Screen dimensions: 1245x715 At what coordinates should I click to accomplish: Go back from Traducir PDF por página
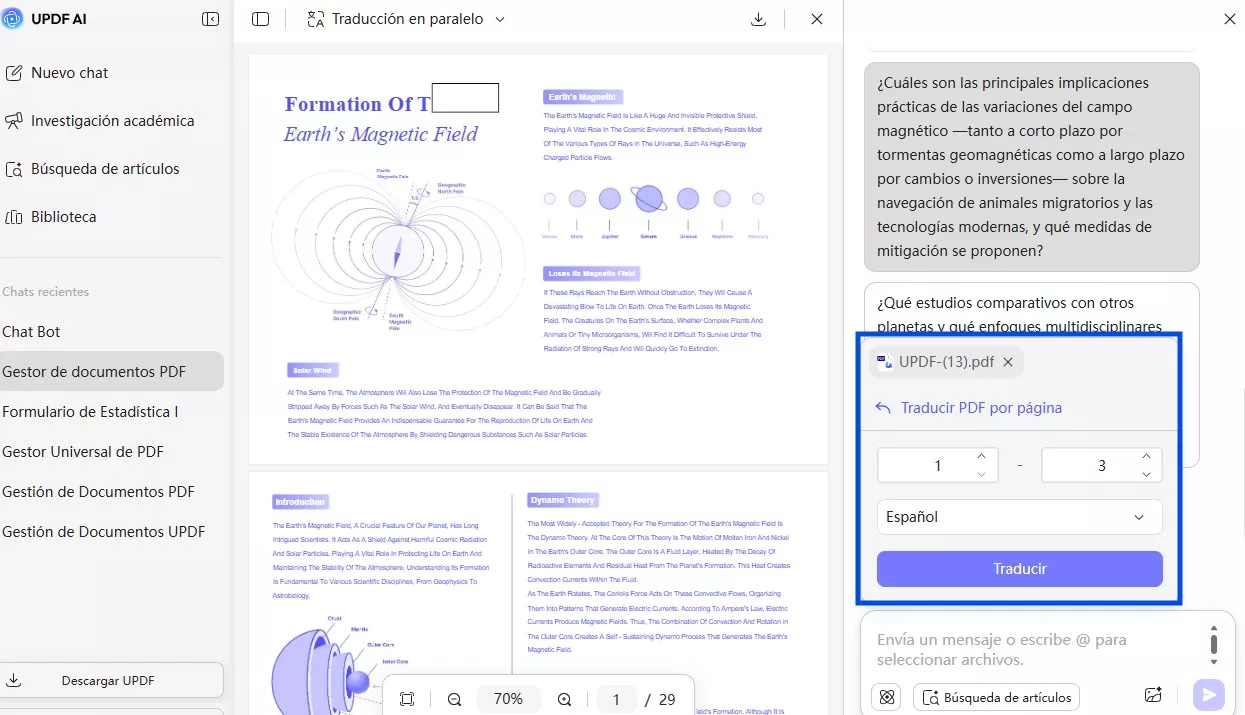point(883,408)
